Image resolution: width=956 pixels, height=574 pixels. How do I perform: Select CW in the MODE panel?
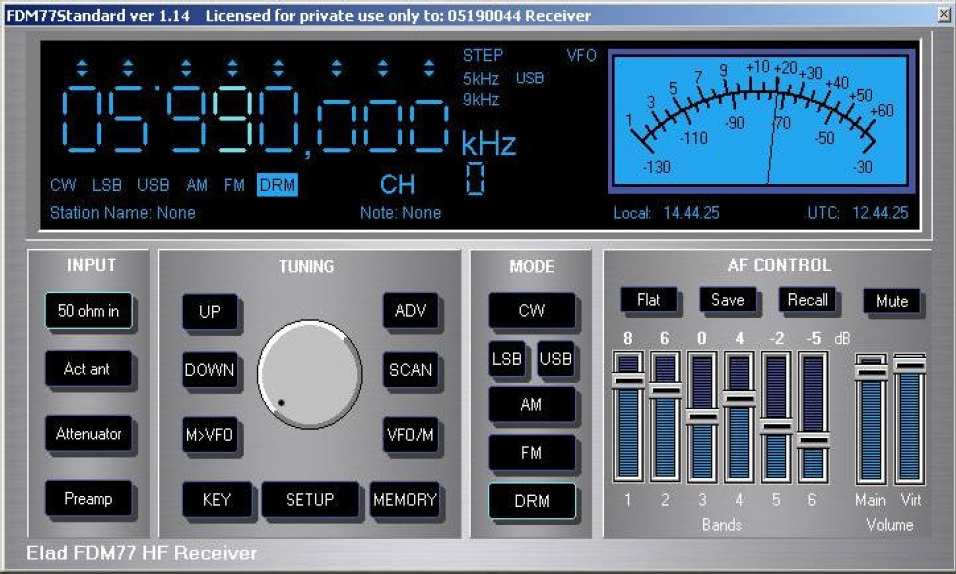(x=532, y=310)
